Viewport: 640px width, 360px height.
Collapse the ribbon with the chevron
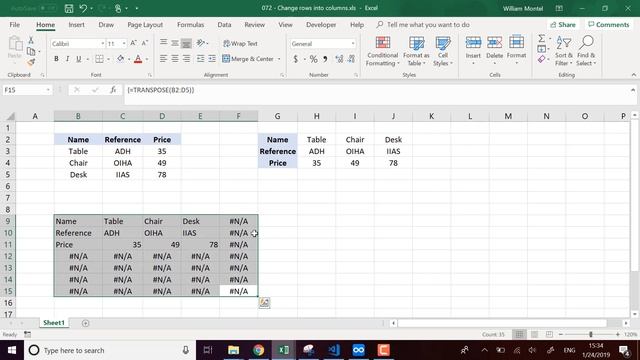(633, 75)
